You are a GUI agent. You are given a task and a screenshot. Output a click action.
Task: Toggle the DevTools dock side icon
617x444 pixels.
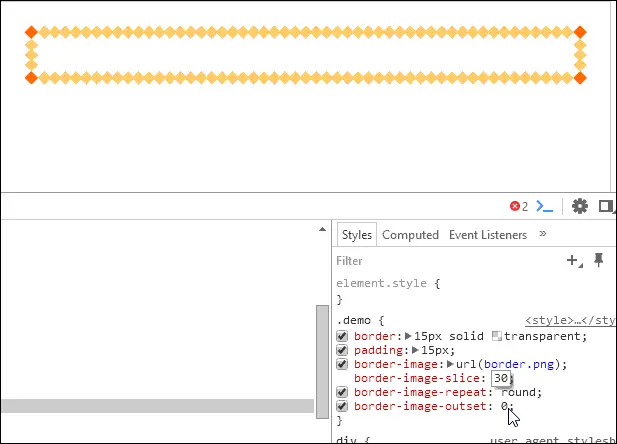[x=606, y=206]
